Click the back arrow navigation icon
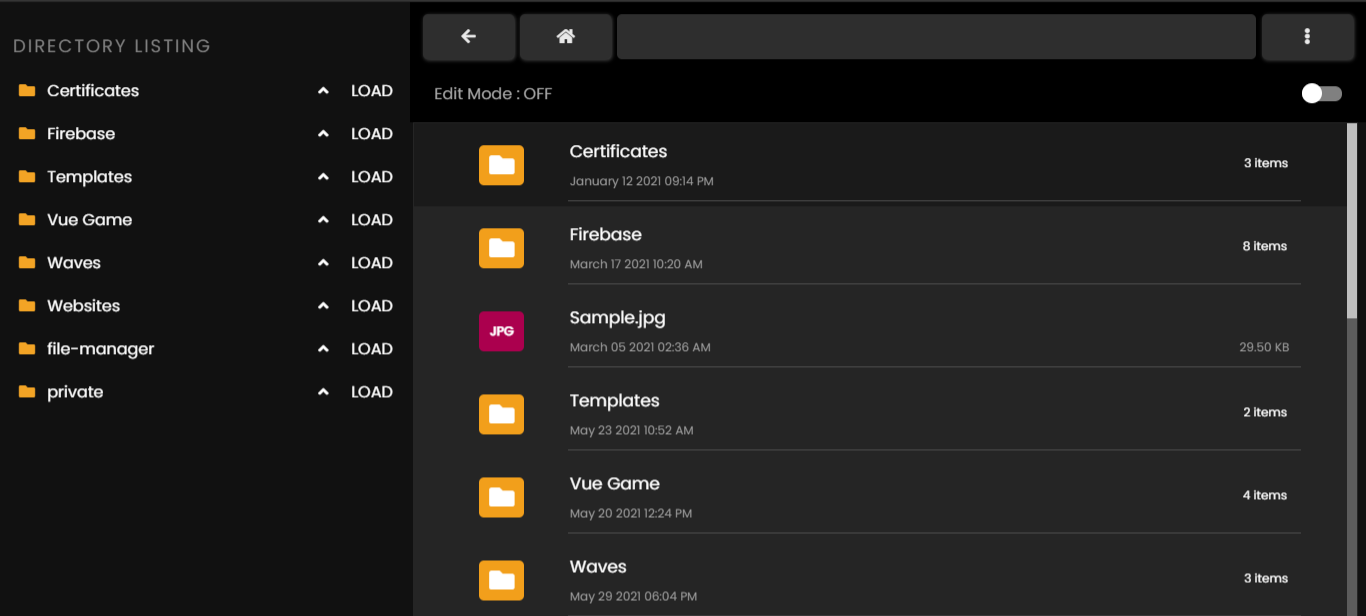Viewport: 1366px width, 616px height. (x=468, y=36)
